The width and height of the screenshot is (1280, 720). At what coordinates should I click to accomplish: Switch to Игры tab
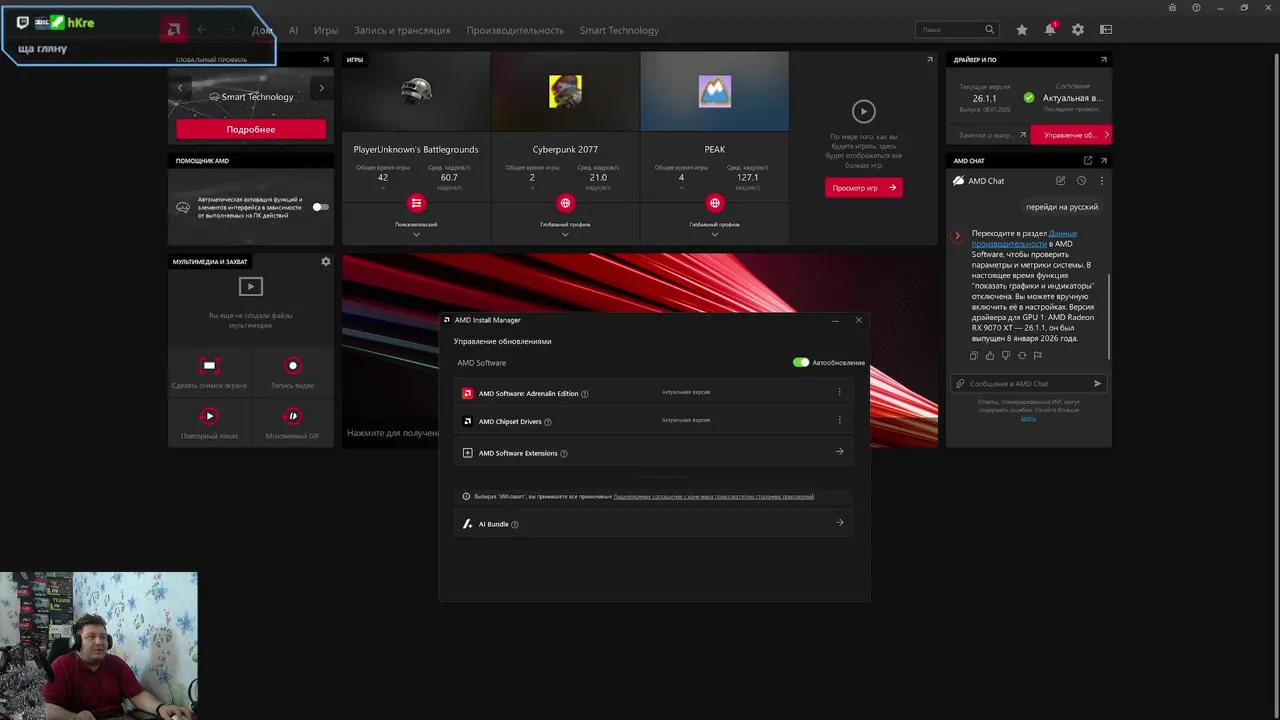click(x=326, y=31)
